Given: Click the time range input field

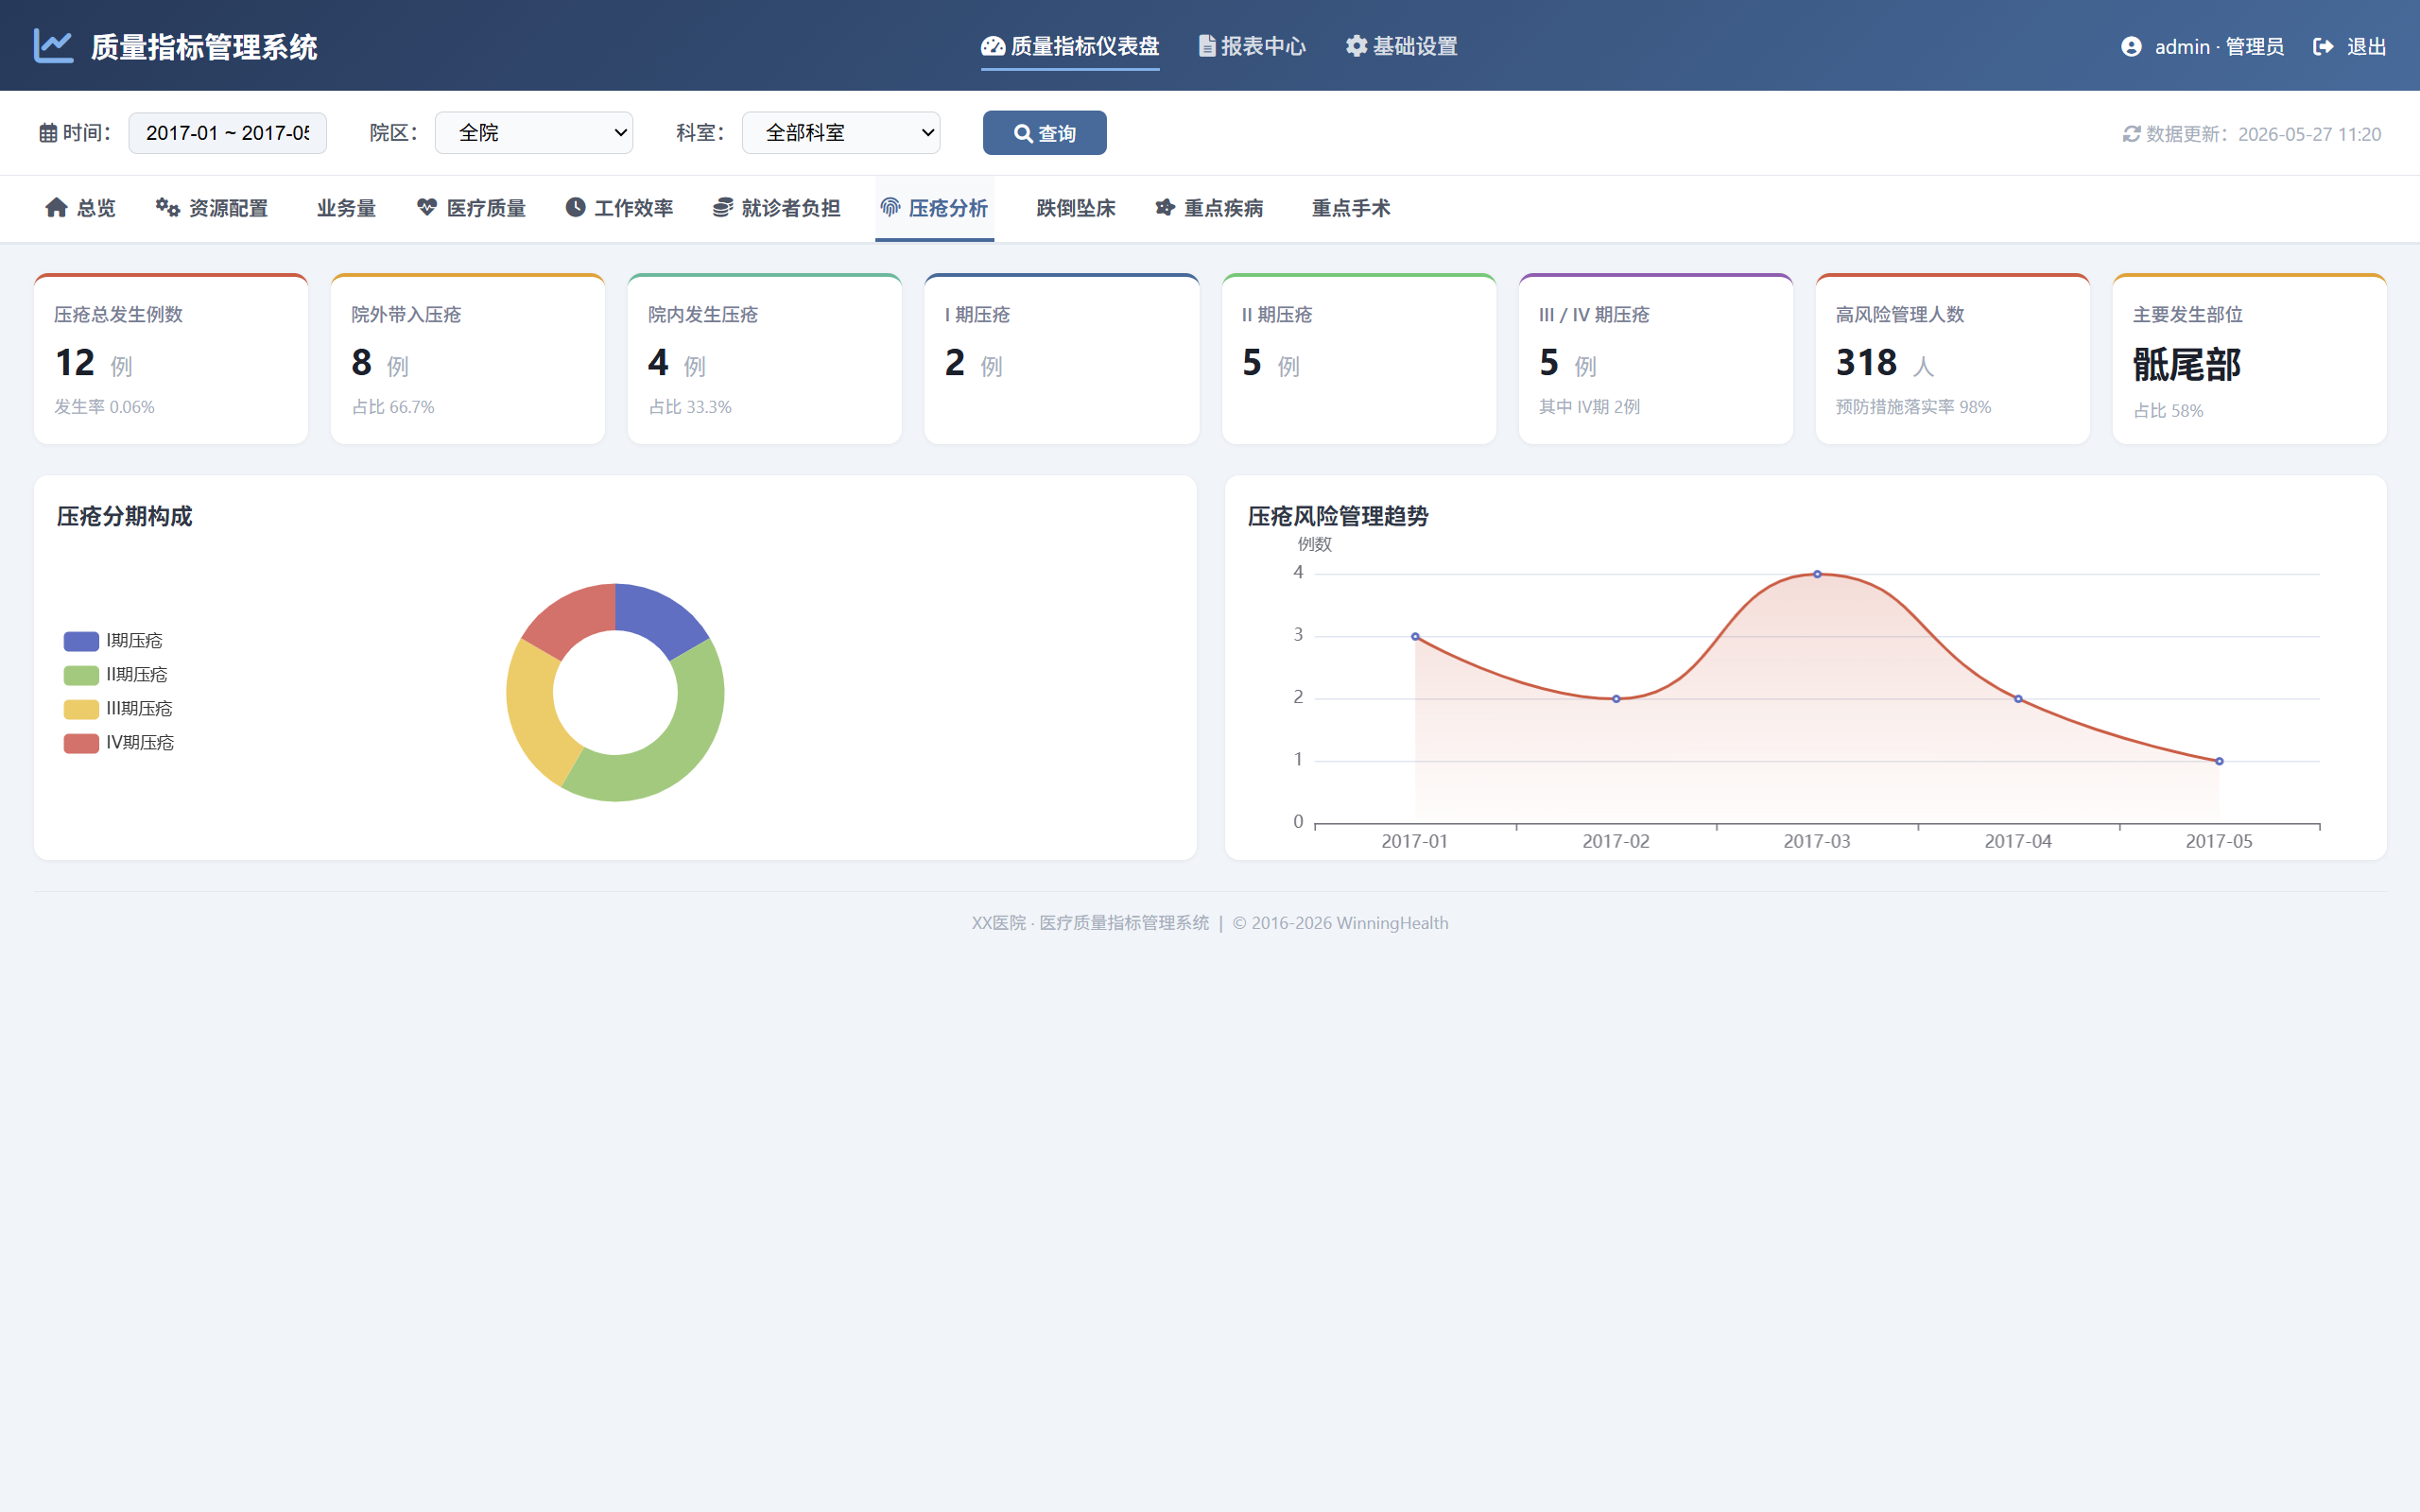Looking at the screenshot, I should pyautogui.click(x=227, y=133).
